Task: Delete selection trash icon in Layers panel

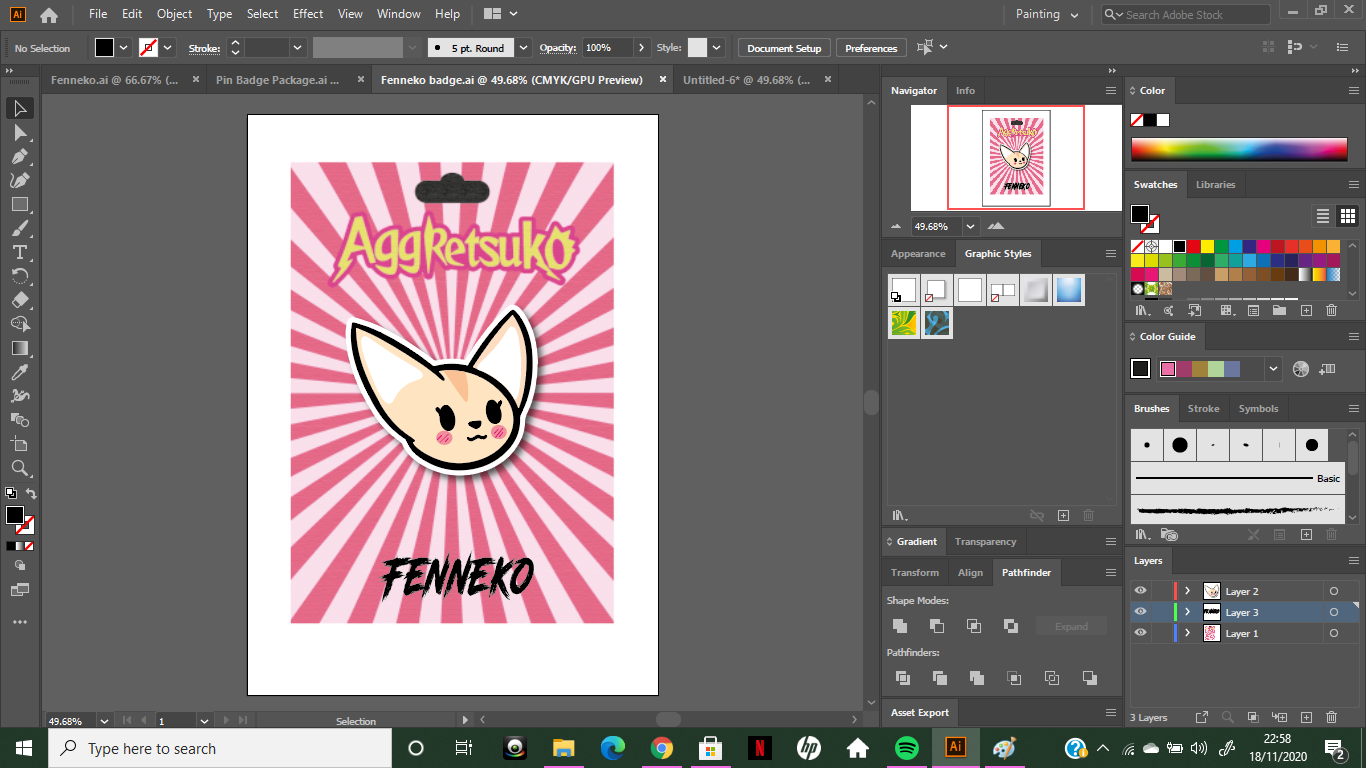Action: [x=1331, y=717]
